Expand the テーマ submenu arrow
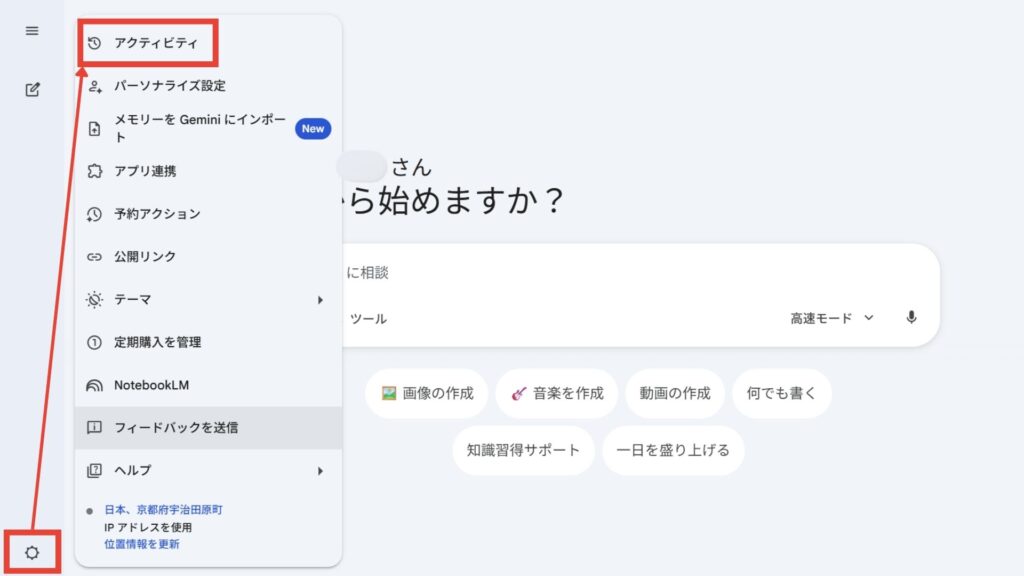1024x576 pixels. point(320,300)
